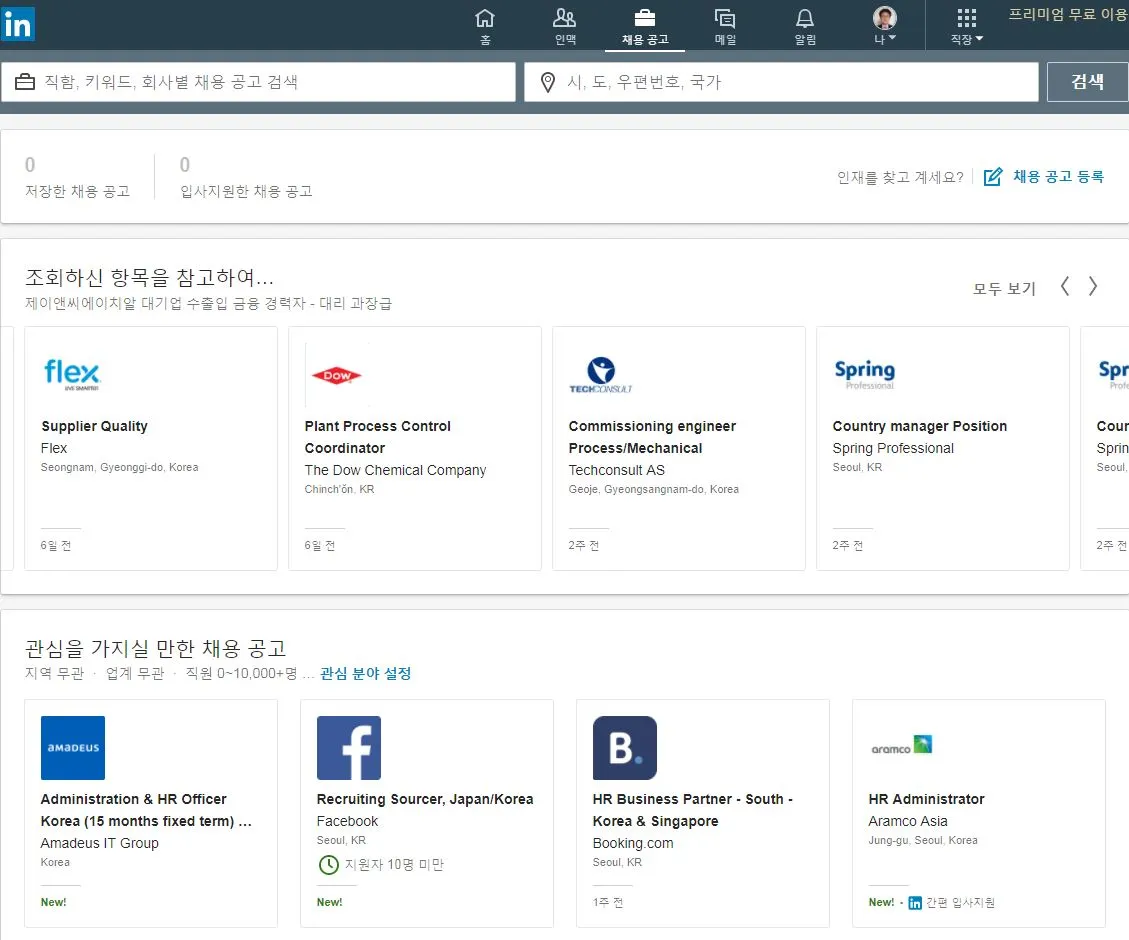The image size is (1129, 940).
Task: Click the next carousel arrow
Action: pyautogui.click(x=1093, y=286)
